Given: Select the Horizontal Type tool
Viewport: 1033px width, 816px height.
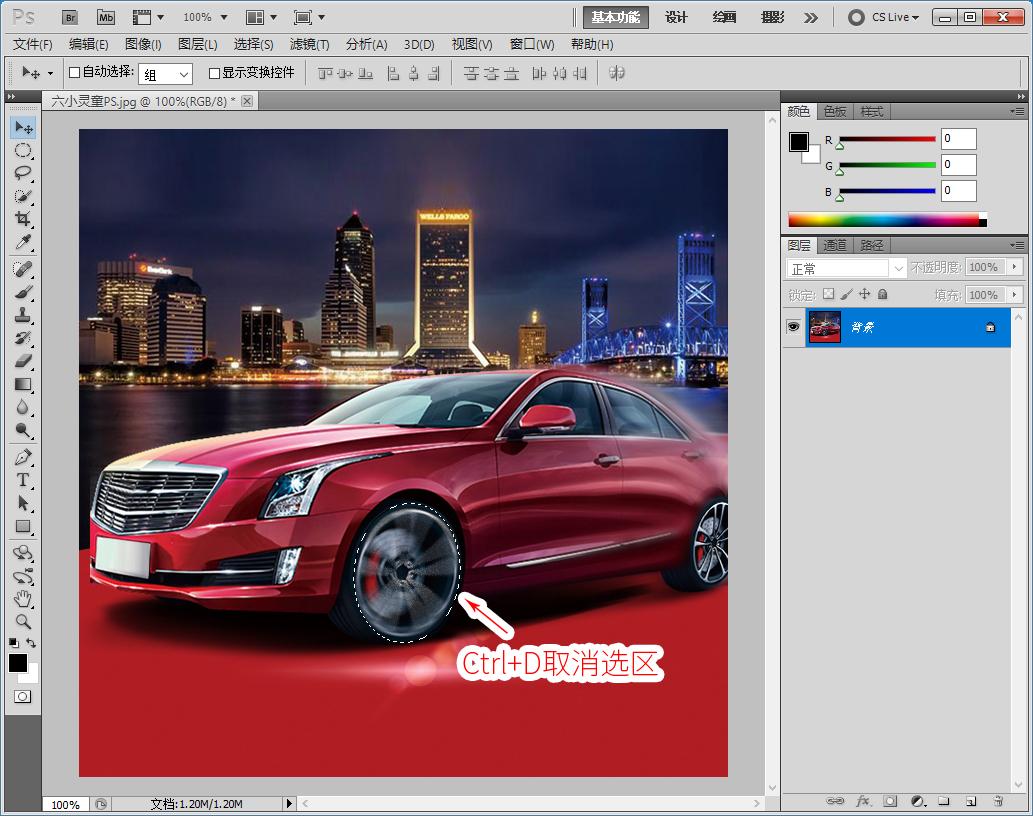Looking at the screenshot, I should (23, 480).
